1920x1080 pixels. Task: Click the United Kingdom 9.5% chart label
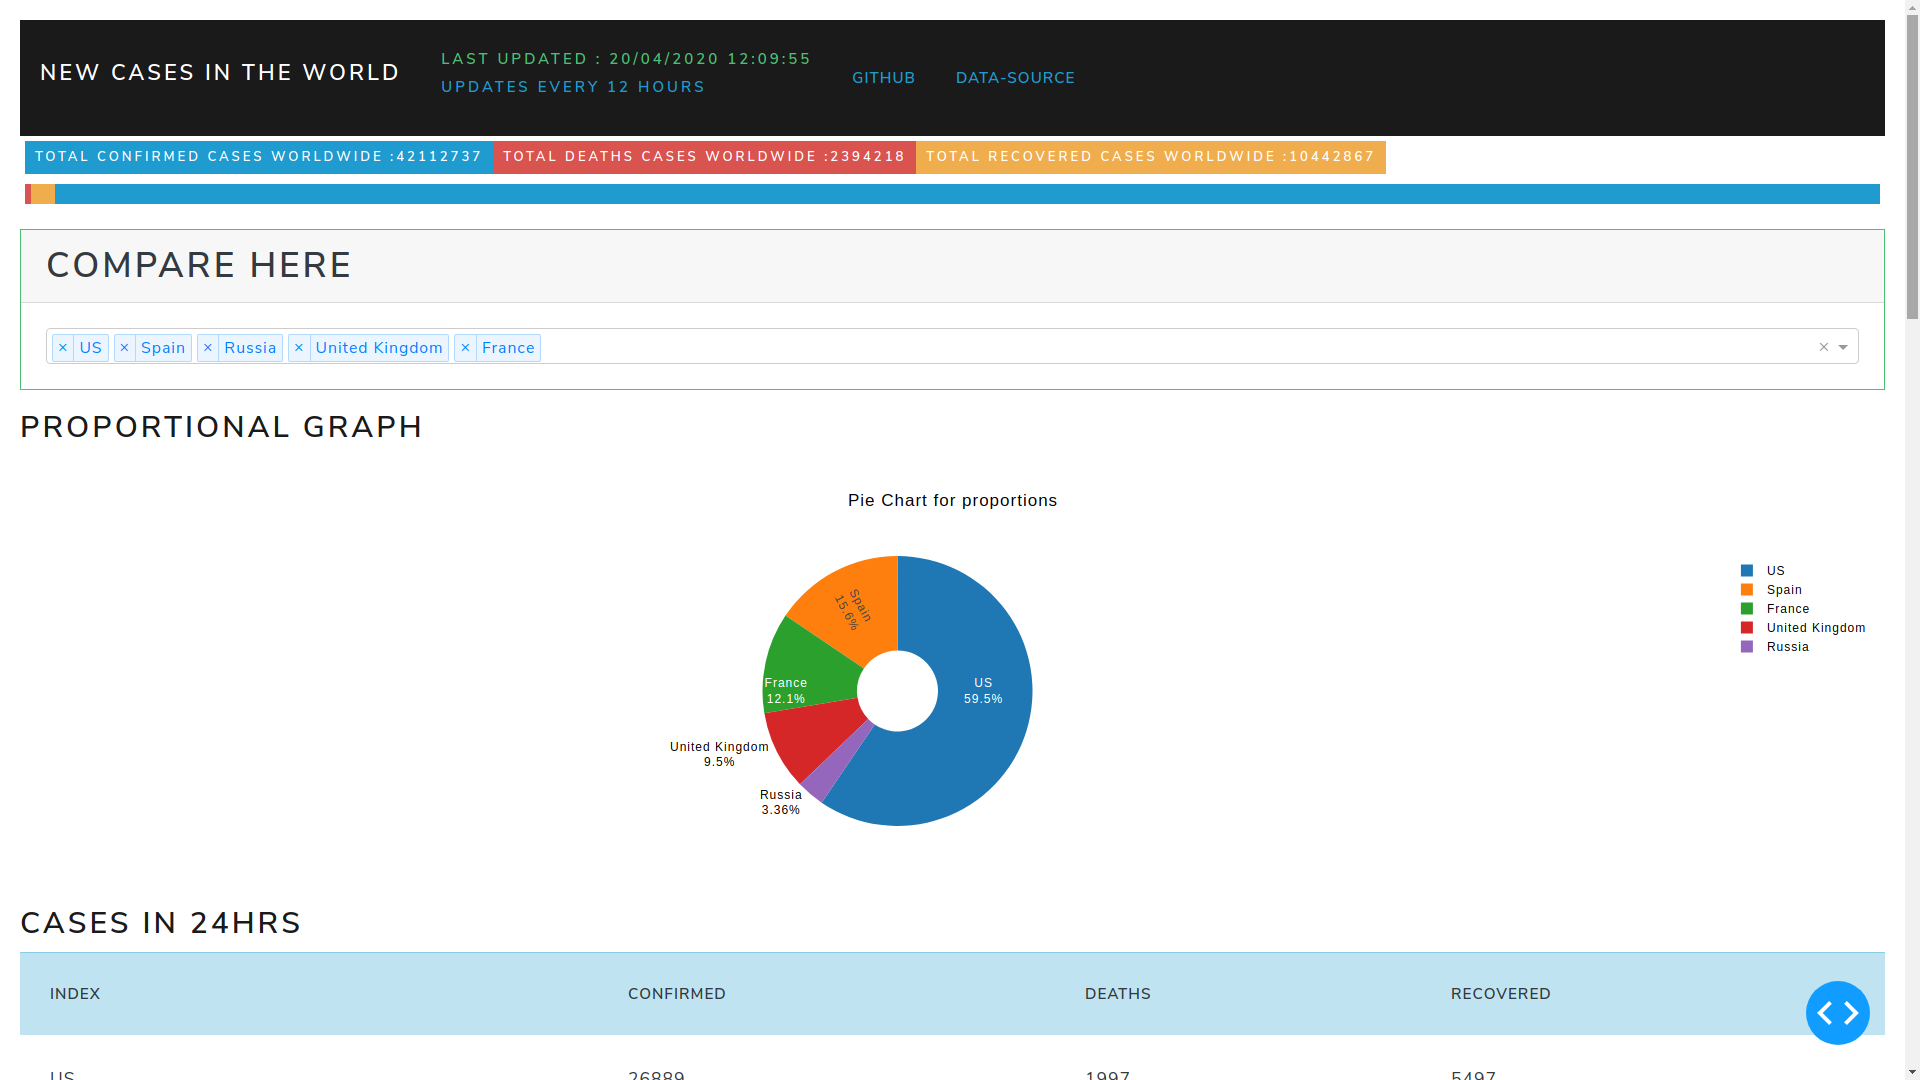point(719,754)
